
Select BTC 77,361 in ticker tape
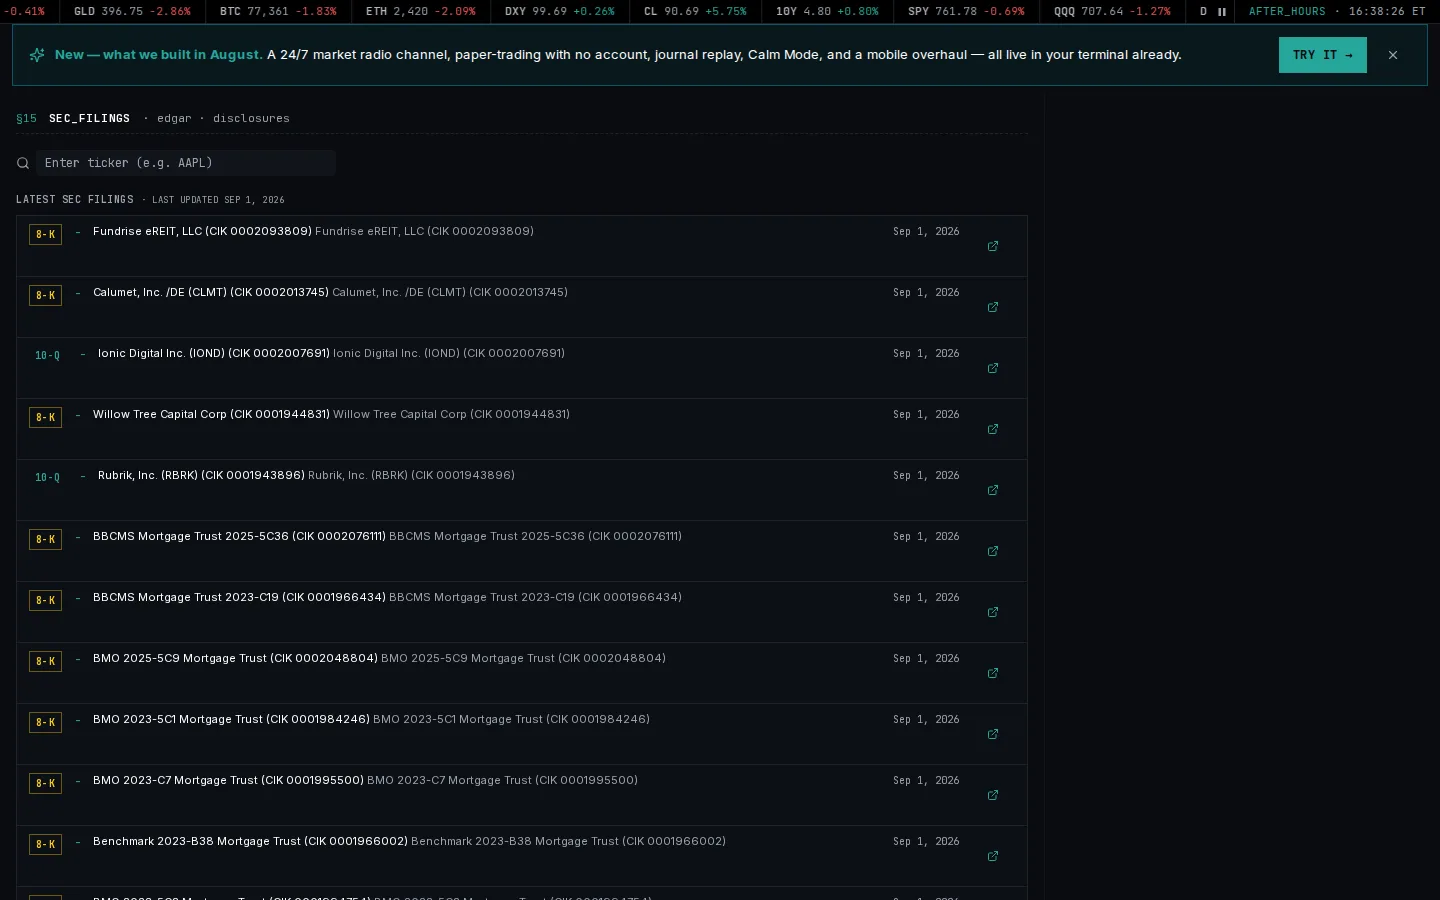[278, 12]
